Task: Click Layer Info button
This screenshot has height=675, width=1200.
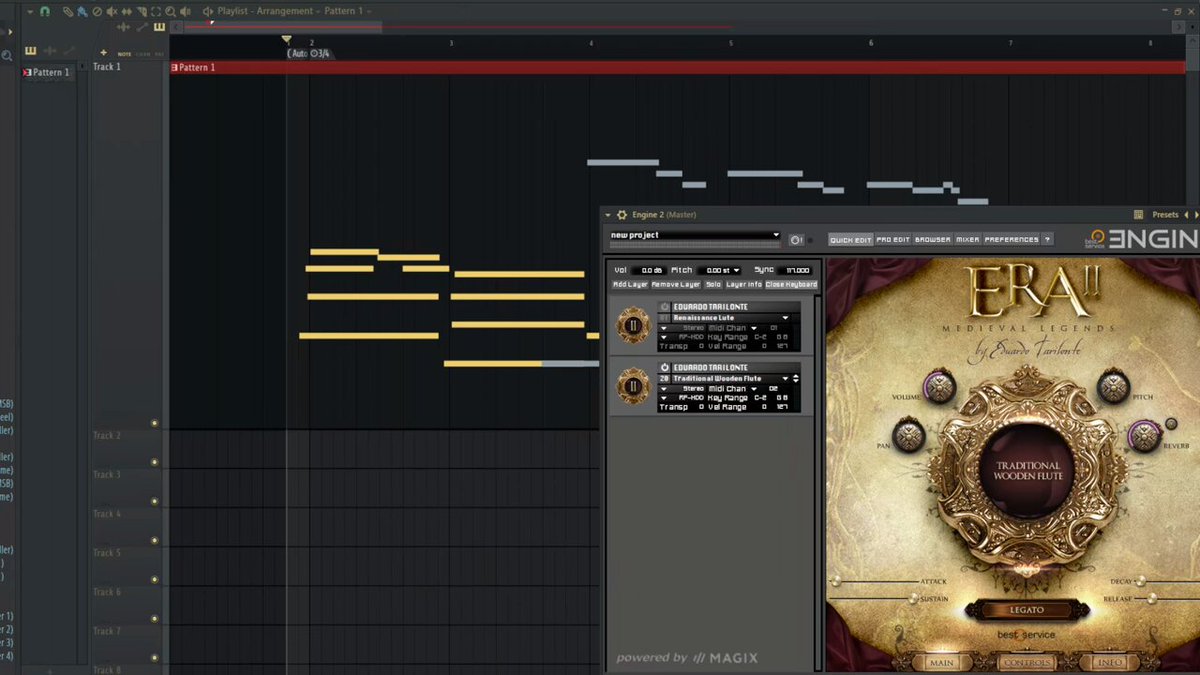Action: (744, 285)
